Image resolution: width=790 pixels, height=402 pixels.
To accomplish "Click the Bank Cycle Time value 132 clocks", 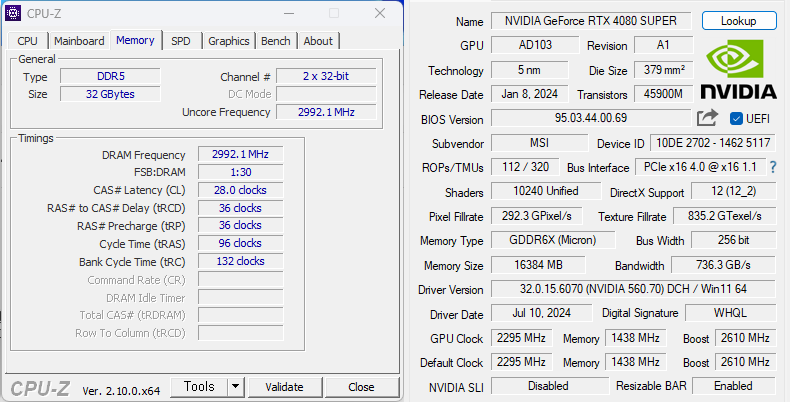I will click(240, 261).
